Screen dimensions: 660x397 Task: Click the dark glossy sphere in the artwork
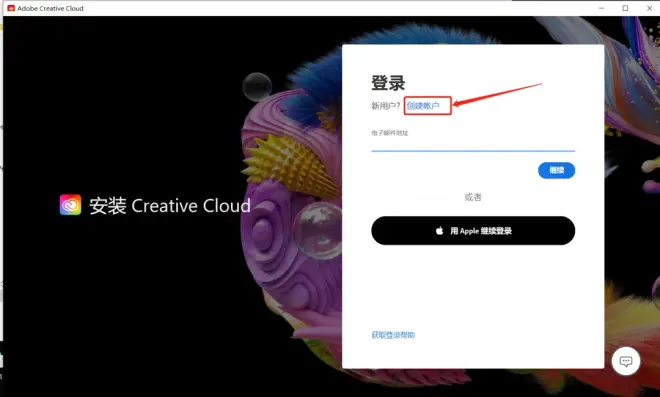[x=257, y=87]
